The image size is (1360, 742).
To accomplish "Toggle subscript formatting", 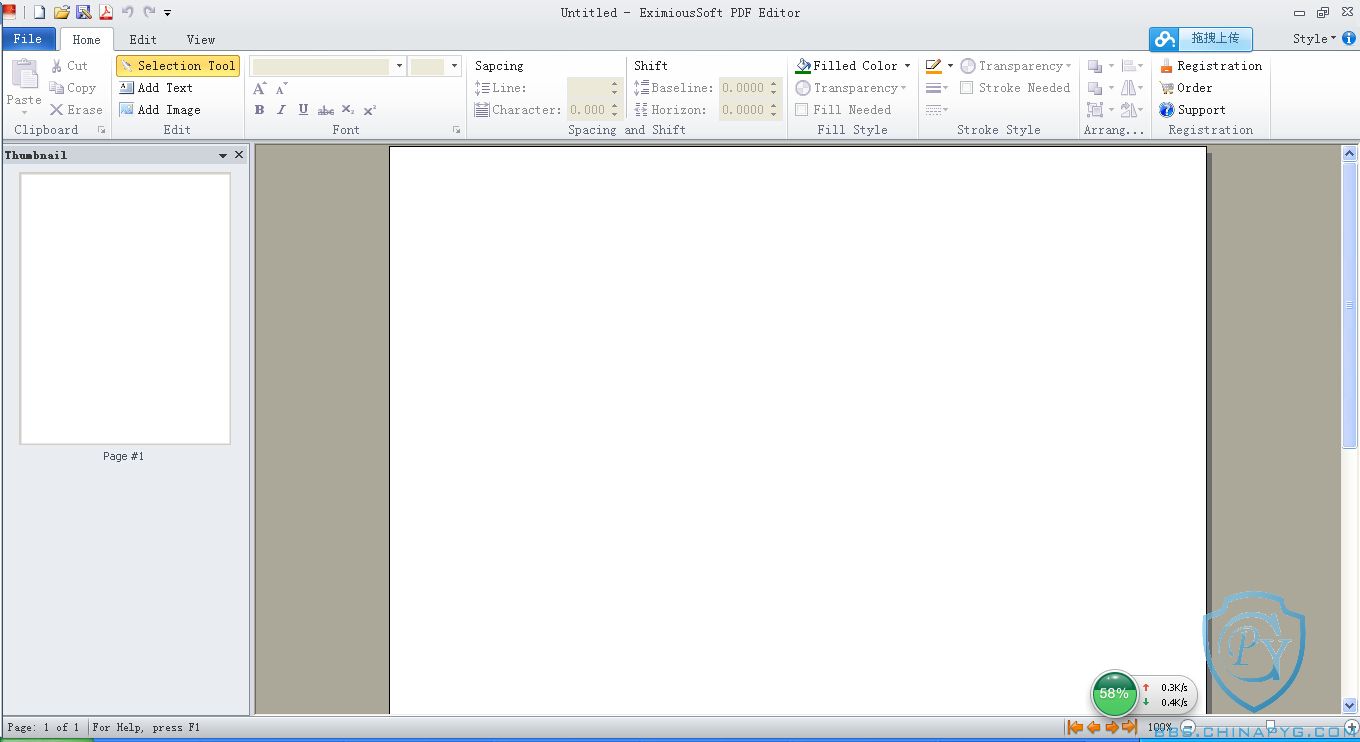I will [348, 110].
